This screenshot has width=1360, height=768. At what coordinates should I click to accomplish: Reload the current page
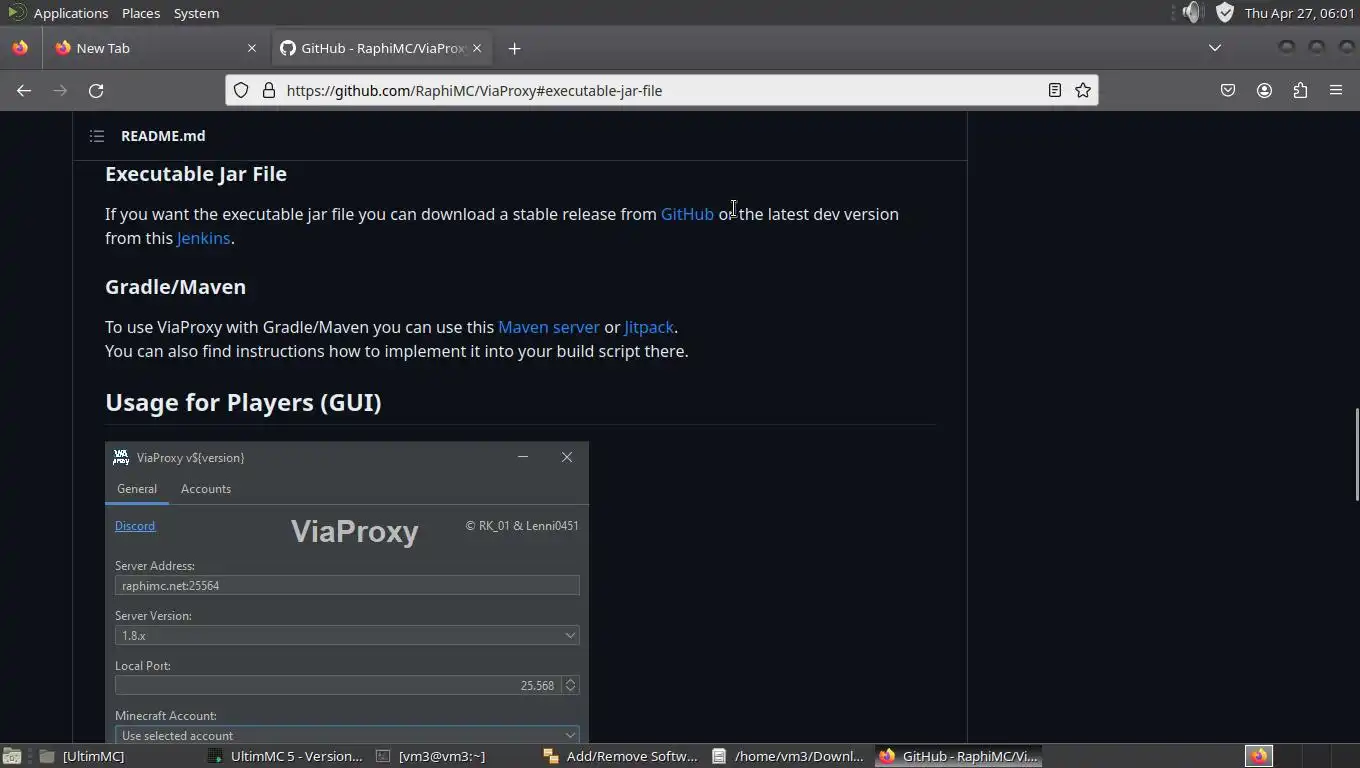96,90
